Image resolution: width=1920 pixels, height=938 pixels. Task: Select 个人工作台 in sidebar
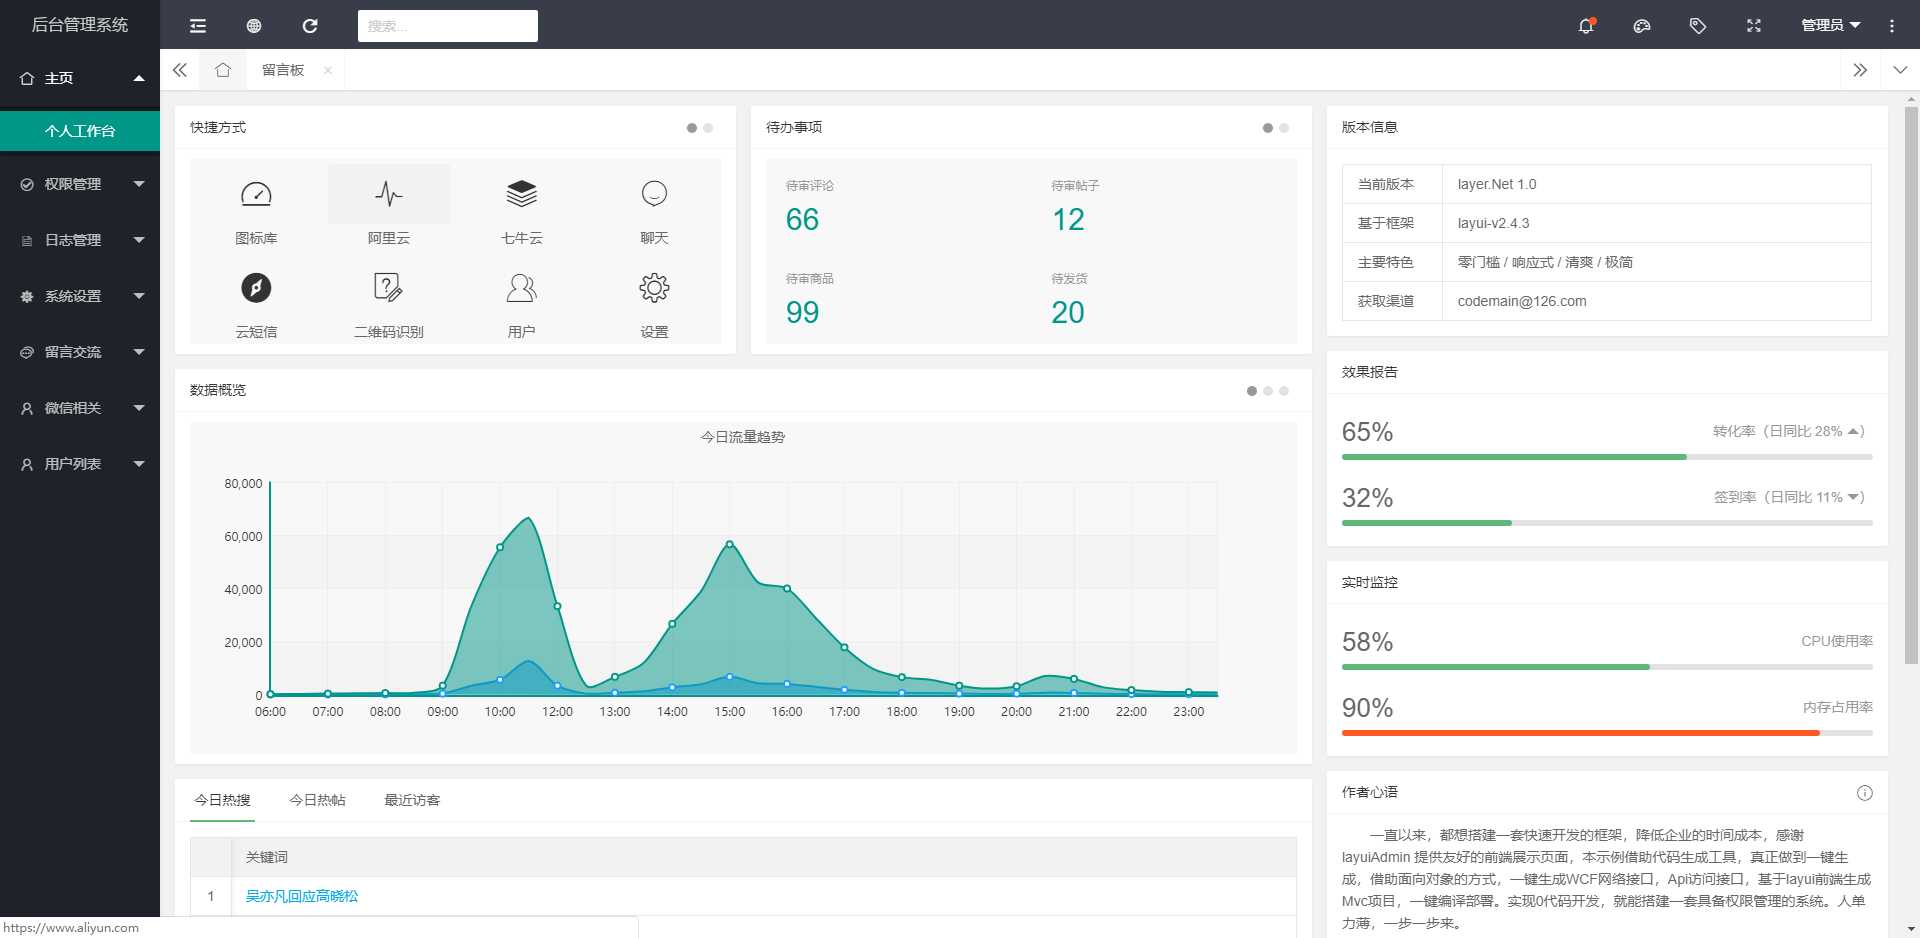click(x=80, y=131)
